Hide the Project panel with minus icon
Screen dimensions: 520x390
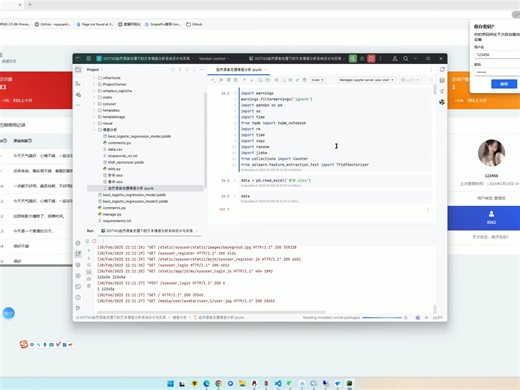point(201,70)
